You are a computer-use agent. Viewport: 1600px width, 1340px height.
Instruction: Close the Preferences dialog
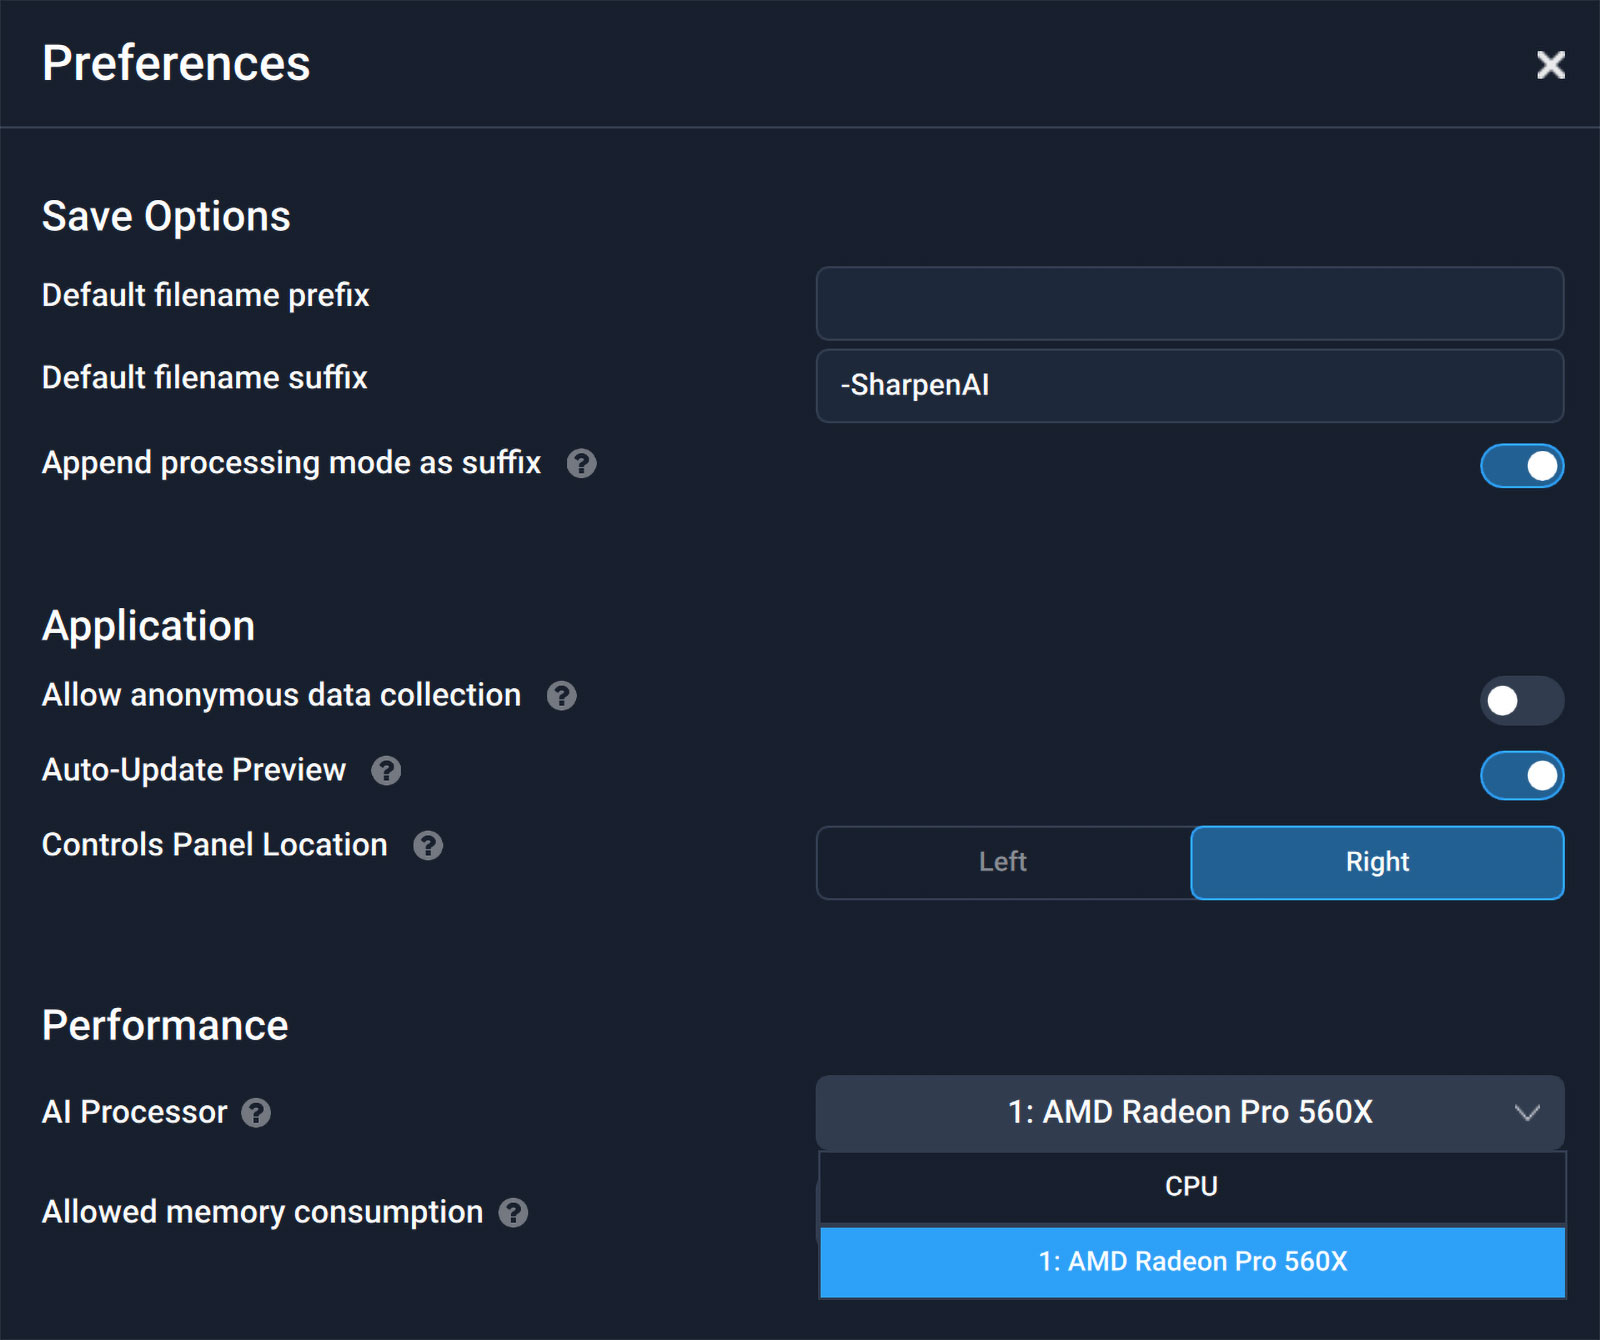1550,65
